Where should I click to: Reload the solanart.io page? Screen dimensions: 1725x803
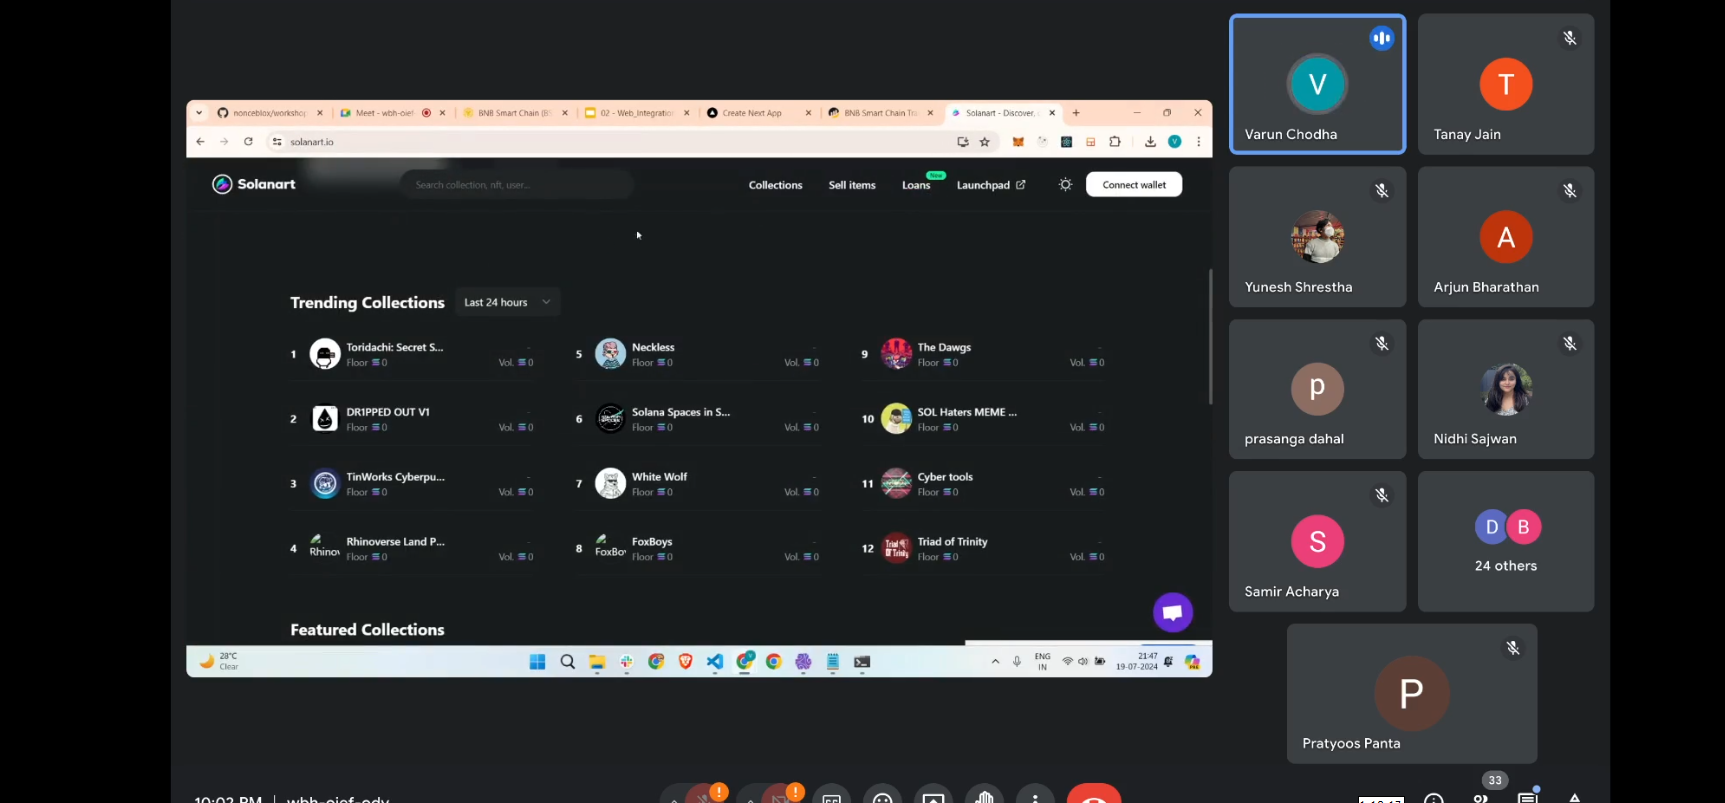[x=248, y=142]
